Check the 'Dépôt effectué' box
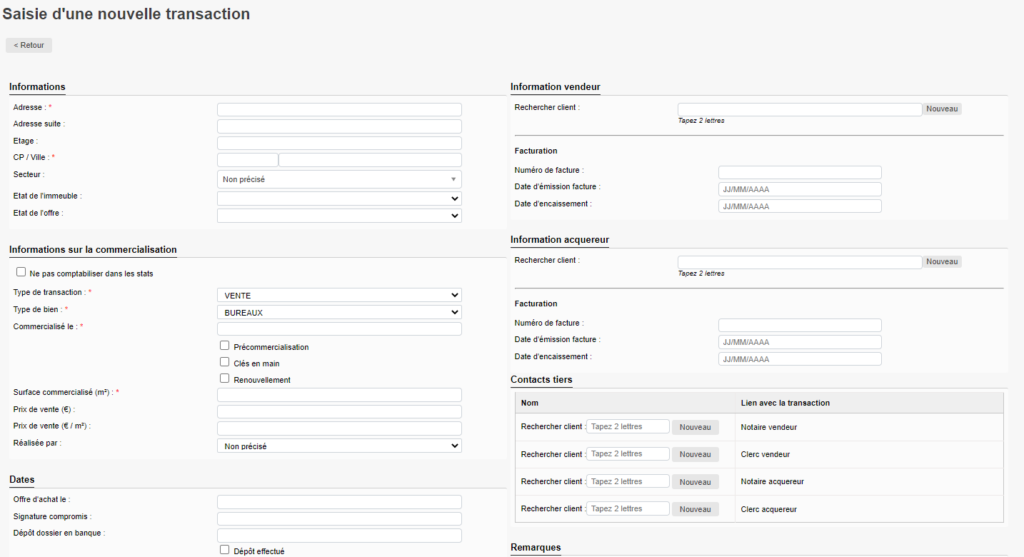Viewport: 1024px width, 557px height. (225, 549)
